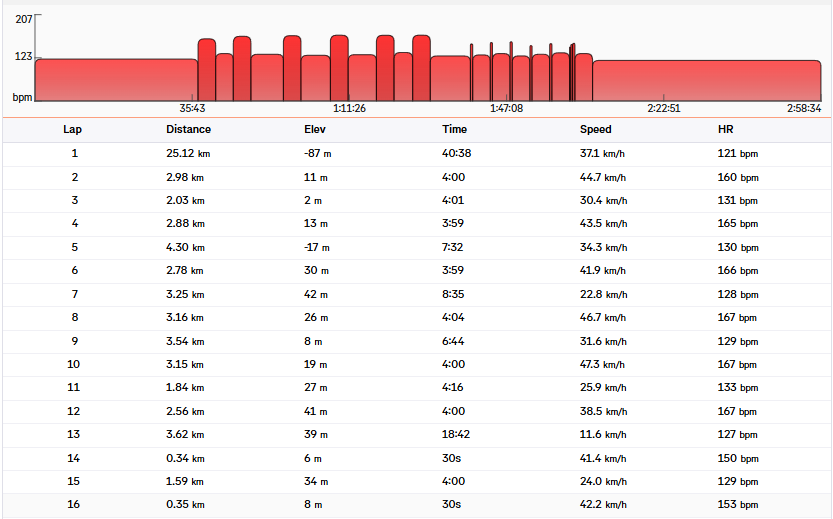Viewport: 833px width, 519px height.
Task: Select the 3.16 km distance cell
Action: tap(185, 318)
